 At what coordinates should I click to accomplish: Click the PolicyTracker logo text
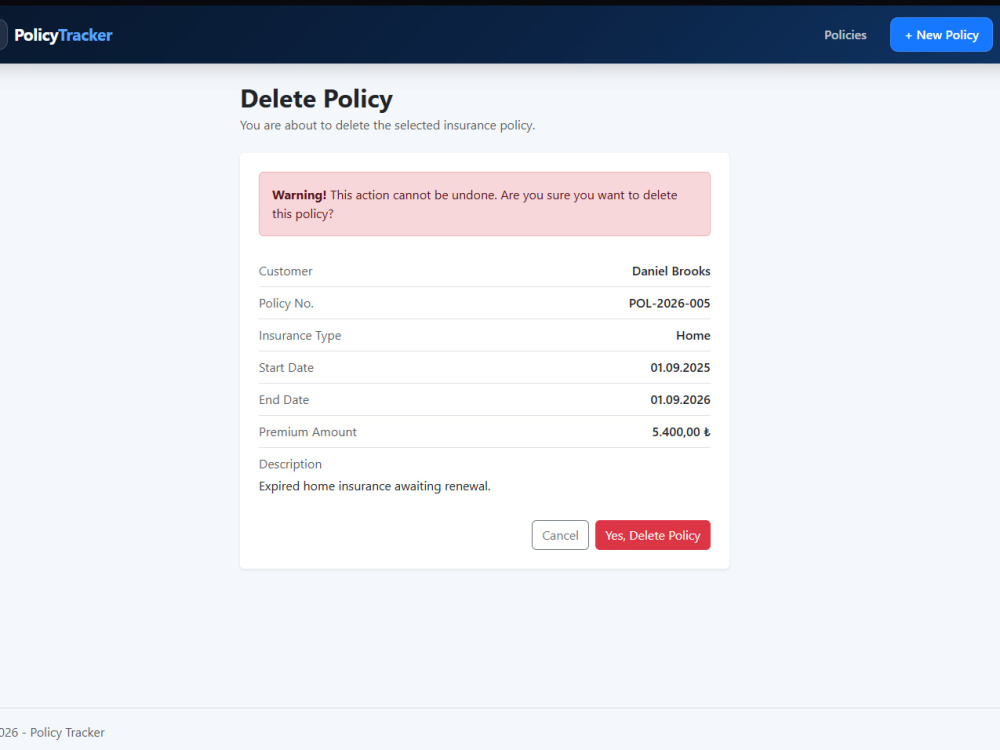tap(63, 35)
